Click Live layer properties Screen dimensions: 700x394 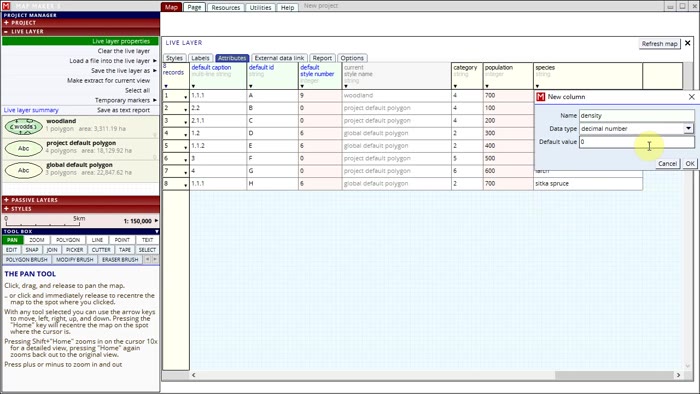80,41
